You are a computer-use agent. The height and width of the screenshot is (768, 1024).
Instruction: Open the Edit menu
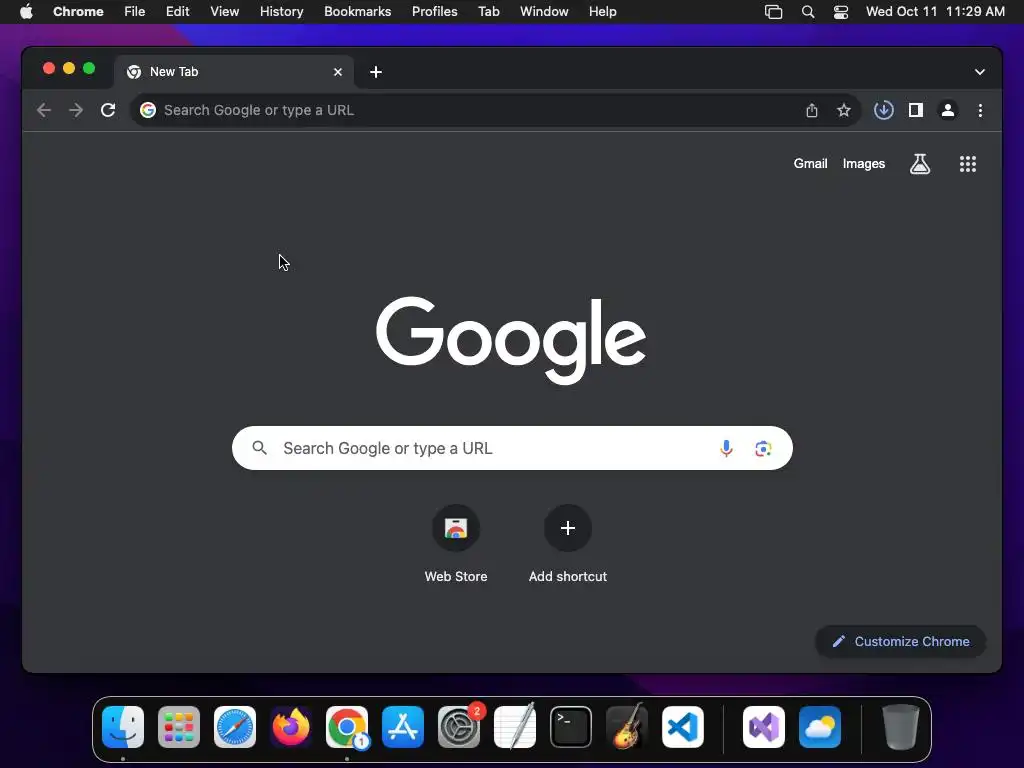click(177, 12)
